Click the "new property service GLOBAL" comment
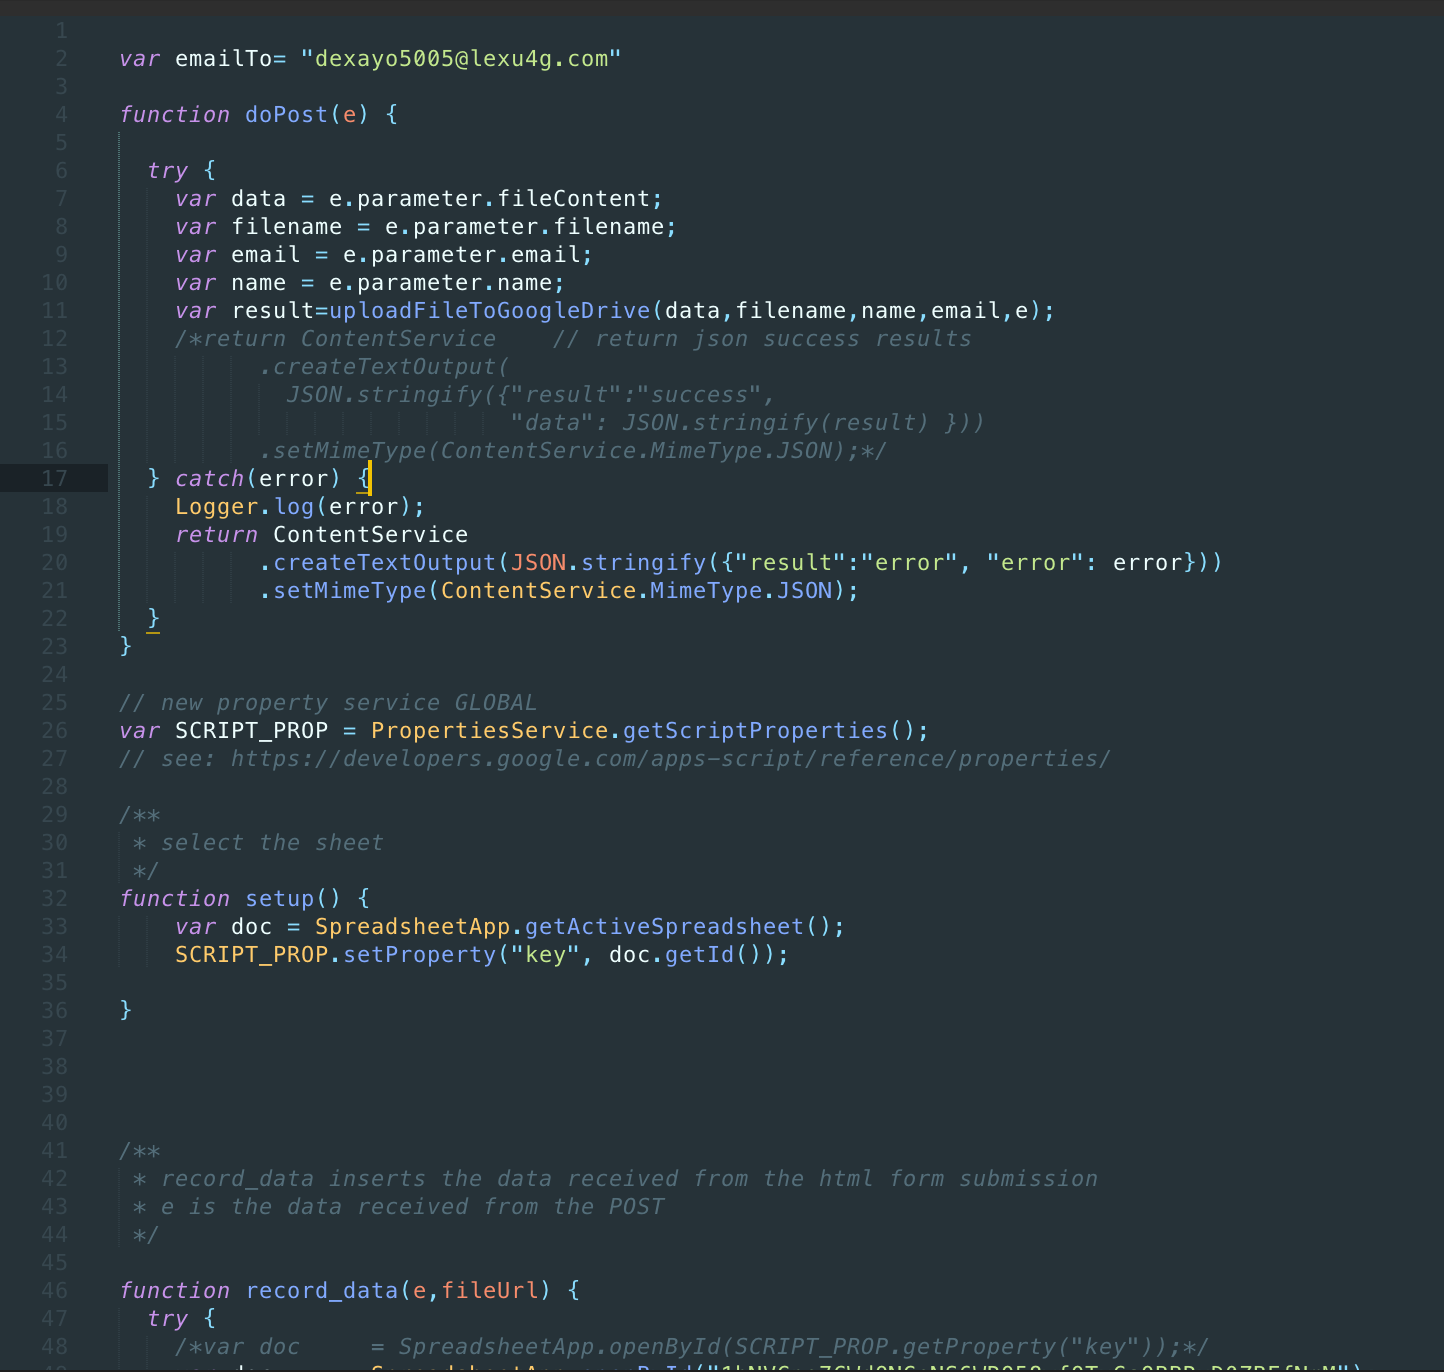Screen dimensions: 1444x1372 (348, 703)
